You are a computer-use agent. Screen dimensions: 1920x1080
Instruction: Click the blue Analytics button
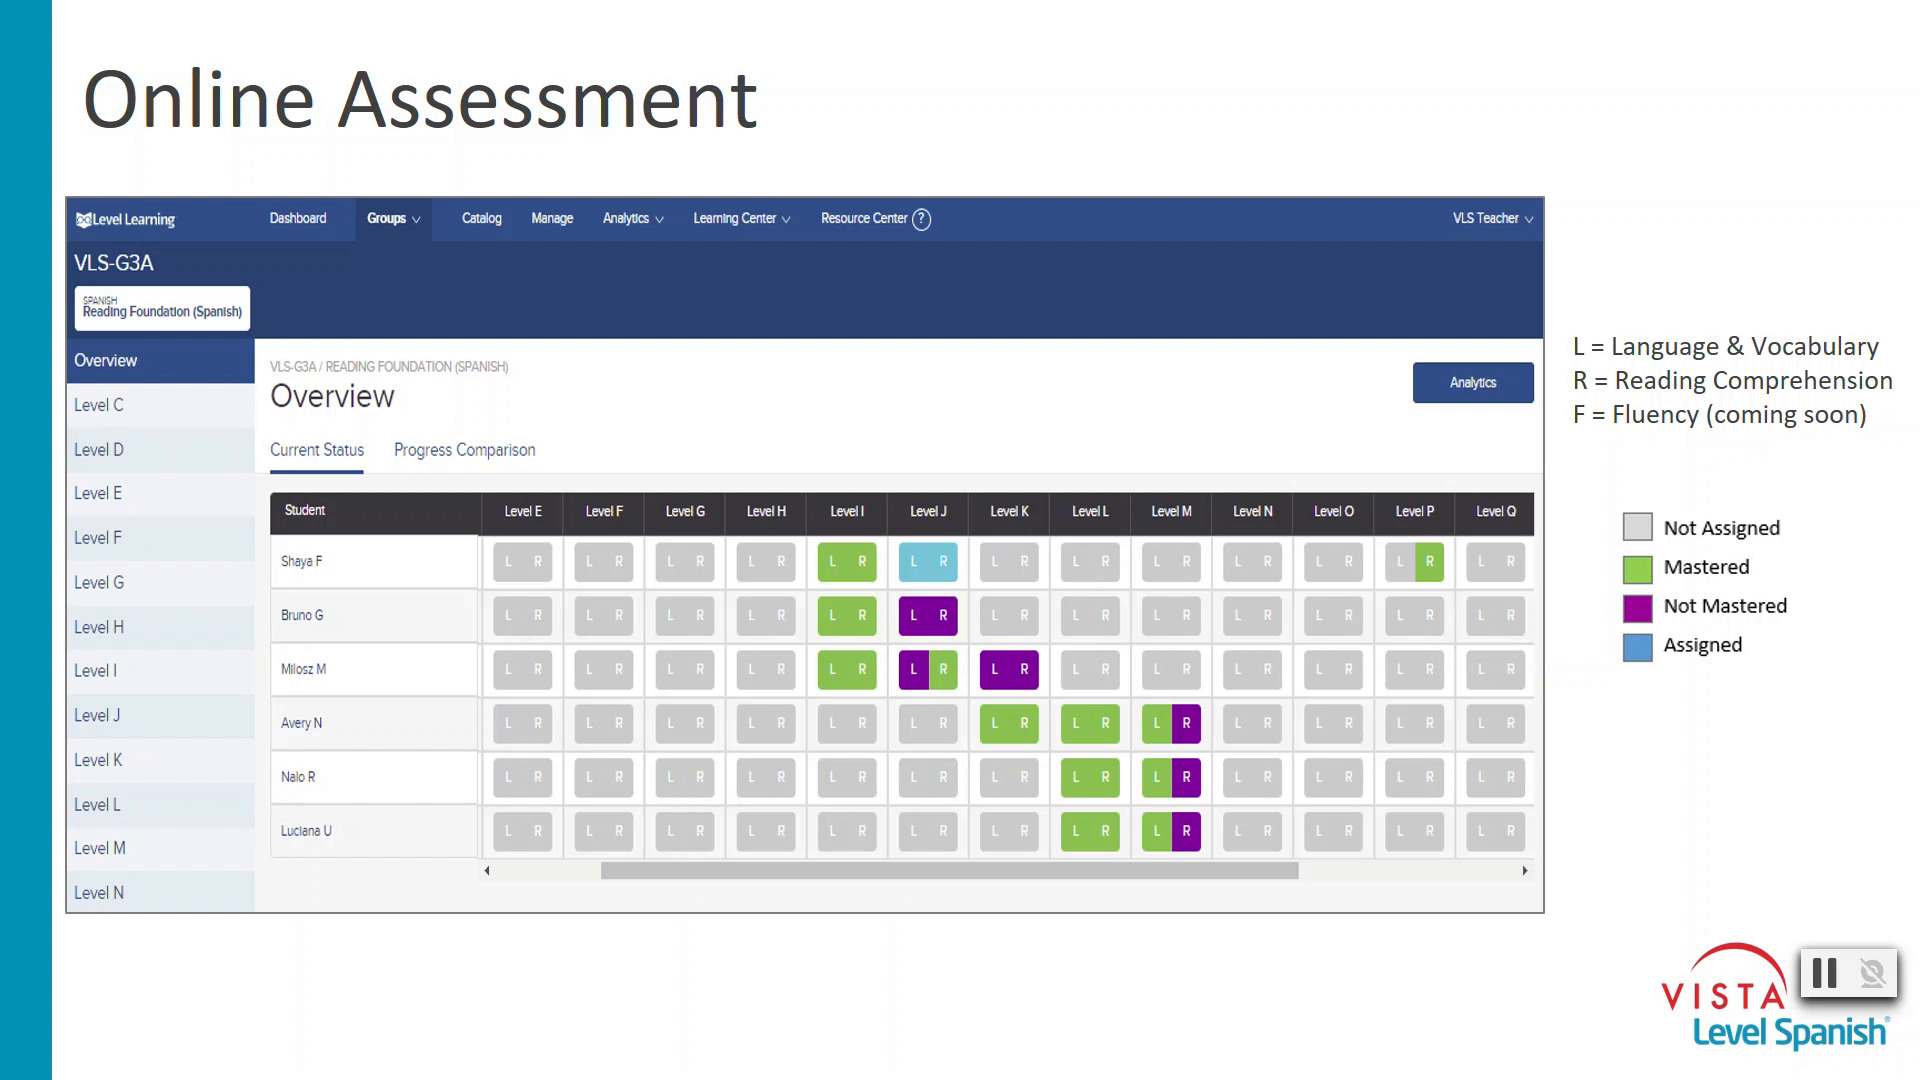coord(1472,383)
